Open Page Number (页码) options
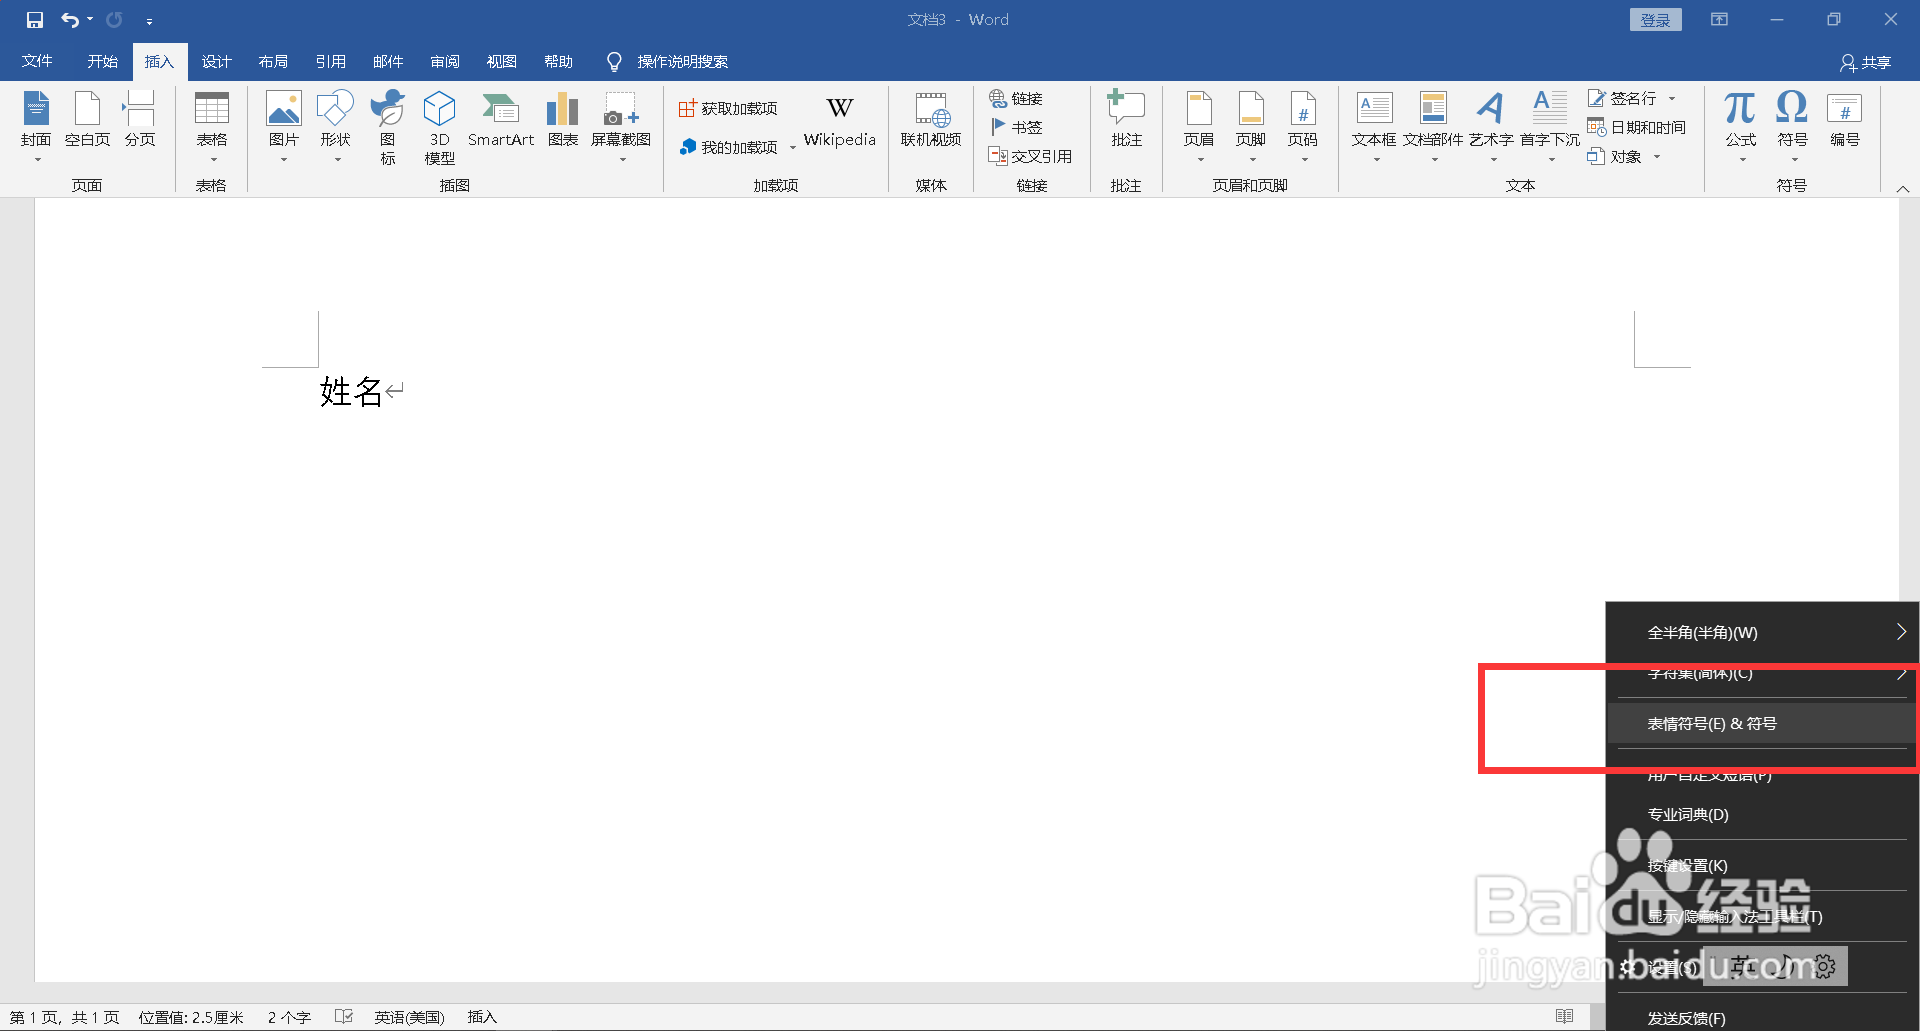 (x=1303, y=128)
